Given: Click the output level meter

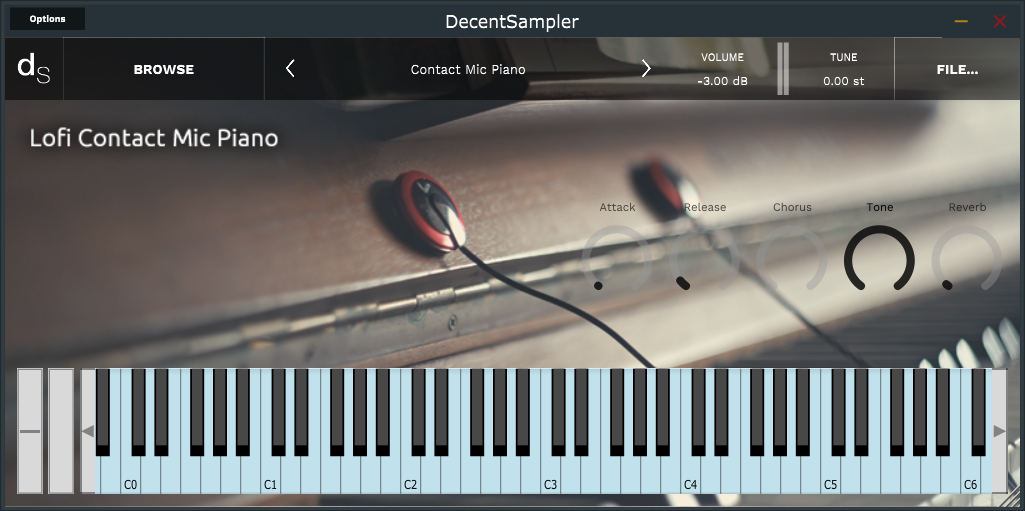Looking at the screenshot, I should (x=782, y=69).
